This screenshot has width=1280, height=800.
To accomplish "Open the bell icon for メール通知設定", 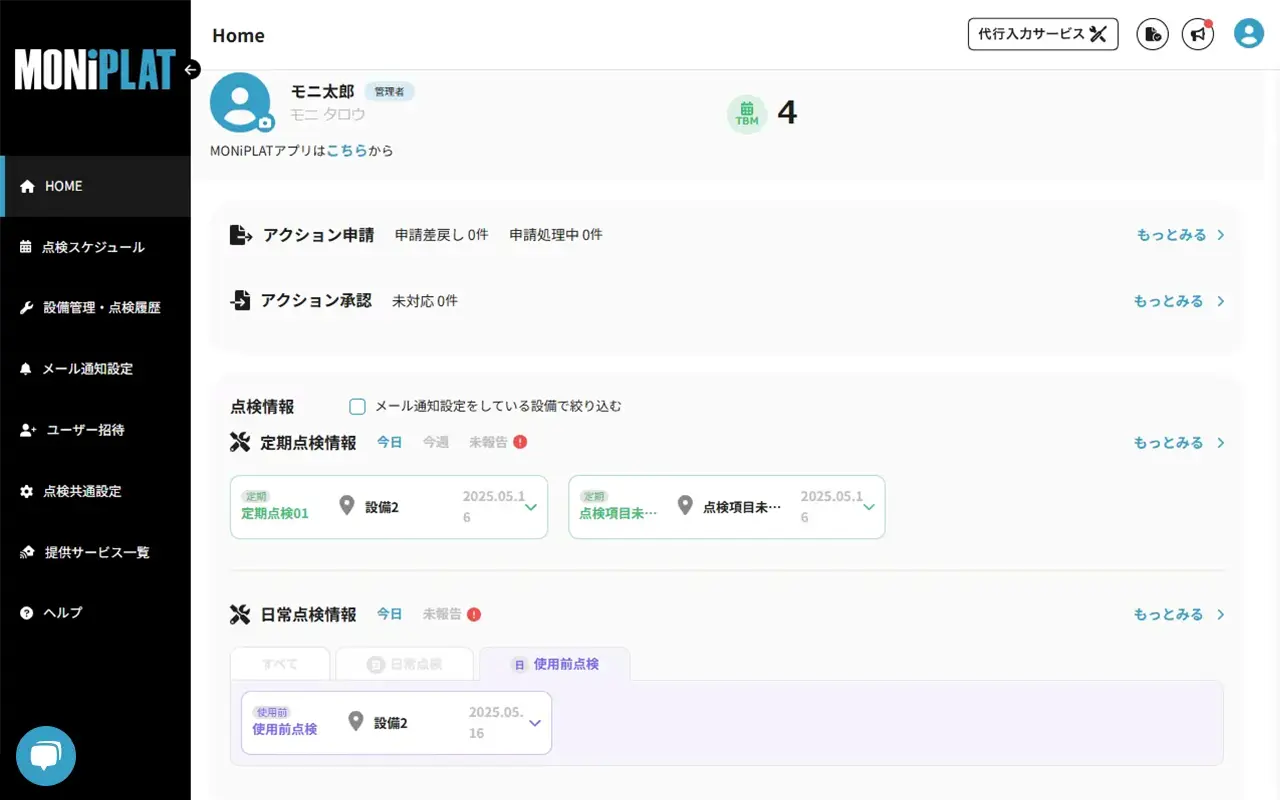I will click(28, 369).
